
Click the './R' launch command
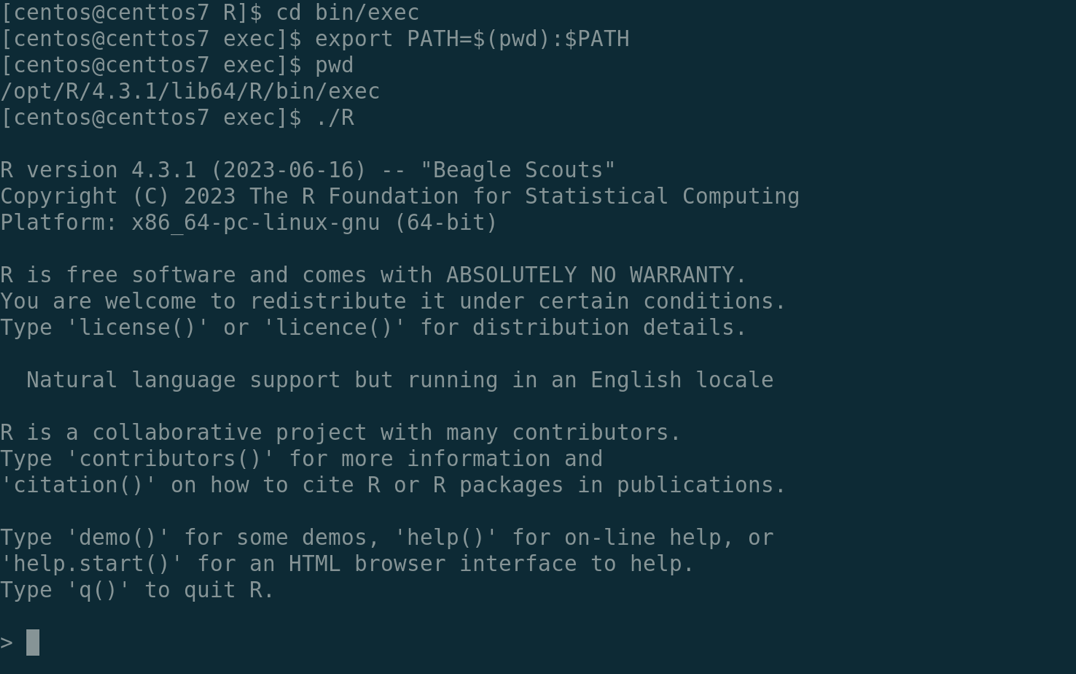pos(334,118)
